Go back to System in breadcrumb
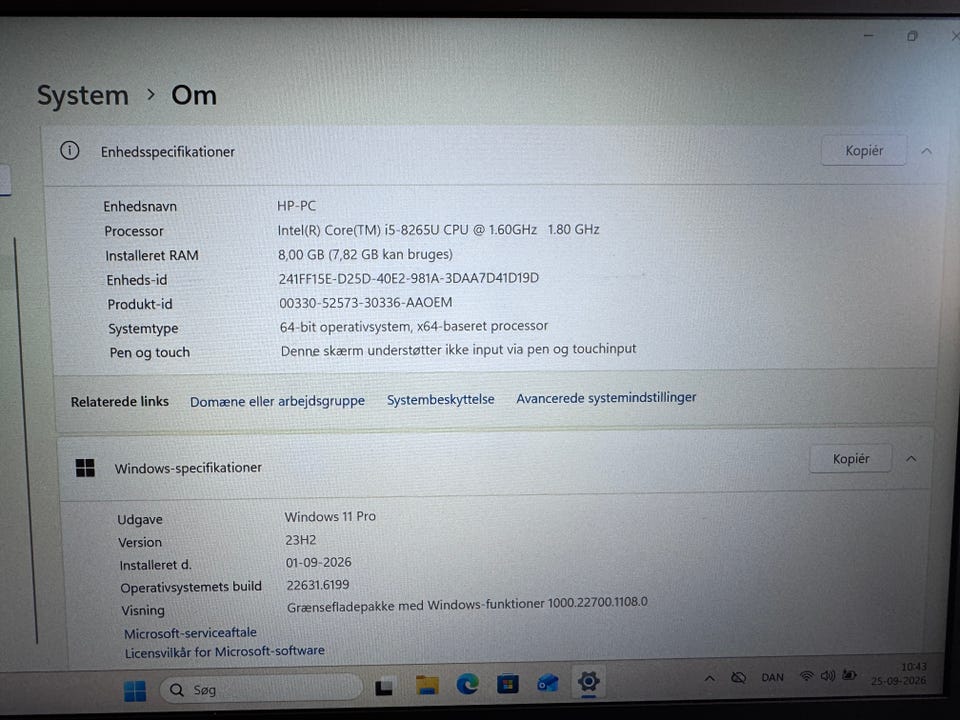 click(x=83, y=96)
